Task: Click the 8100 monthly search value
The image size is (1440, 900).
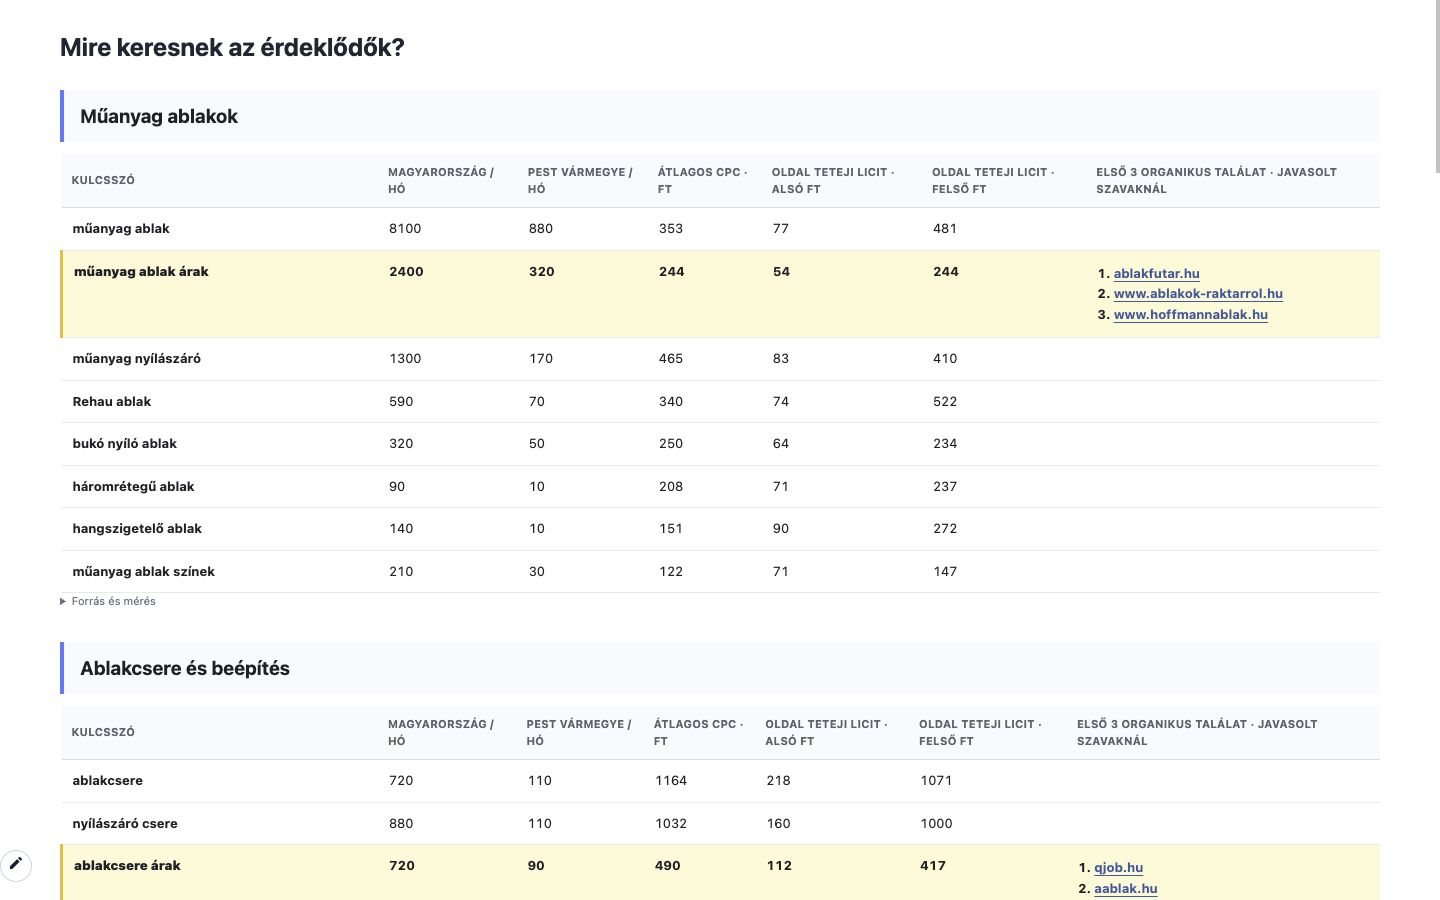Action: point(405,228)
